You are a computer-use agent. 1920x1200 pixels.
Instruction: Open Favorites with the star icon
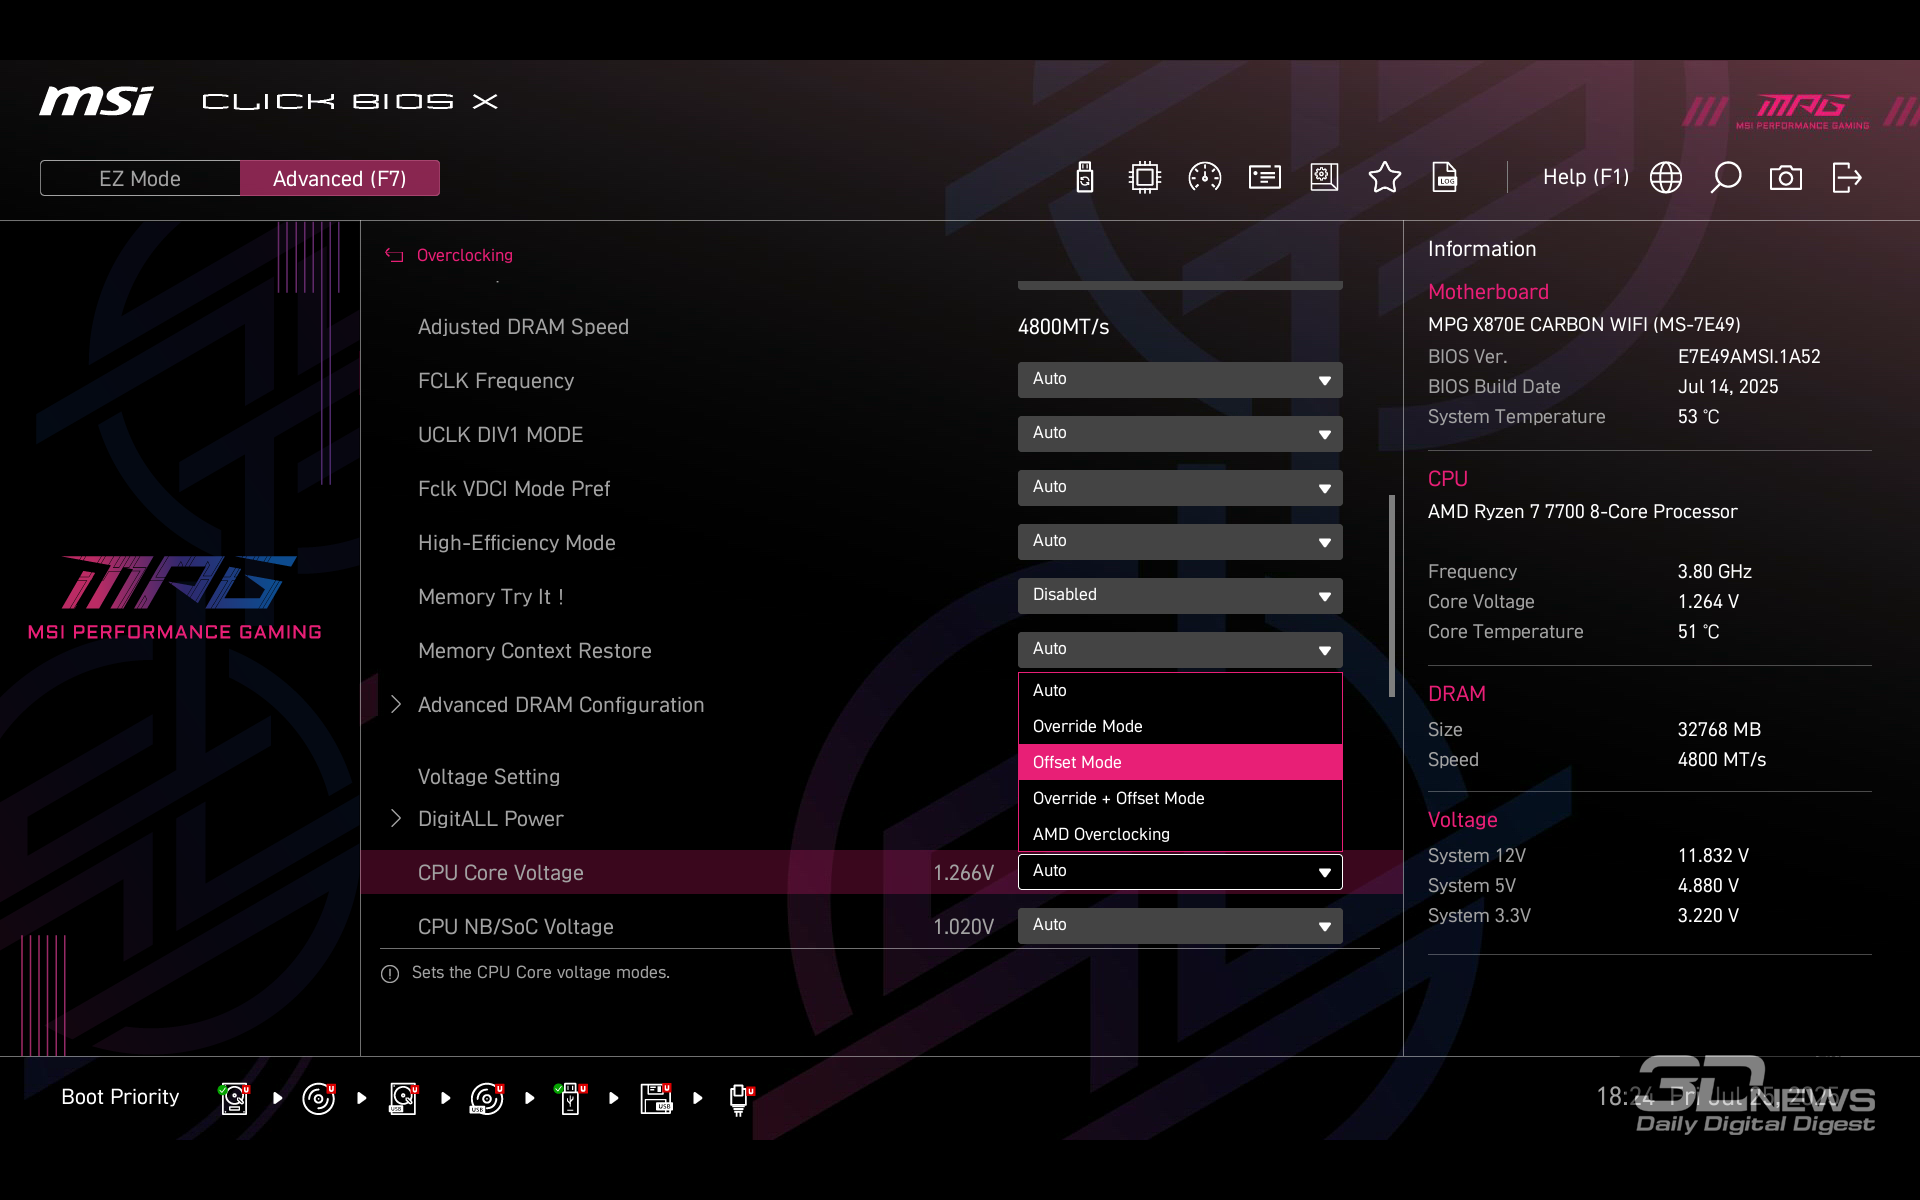[1384, 178]
